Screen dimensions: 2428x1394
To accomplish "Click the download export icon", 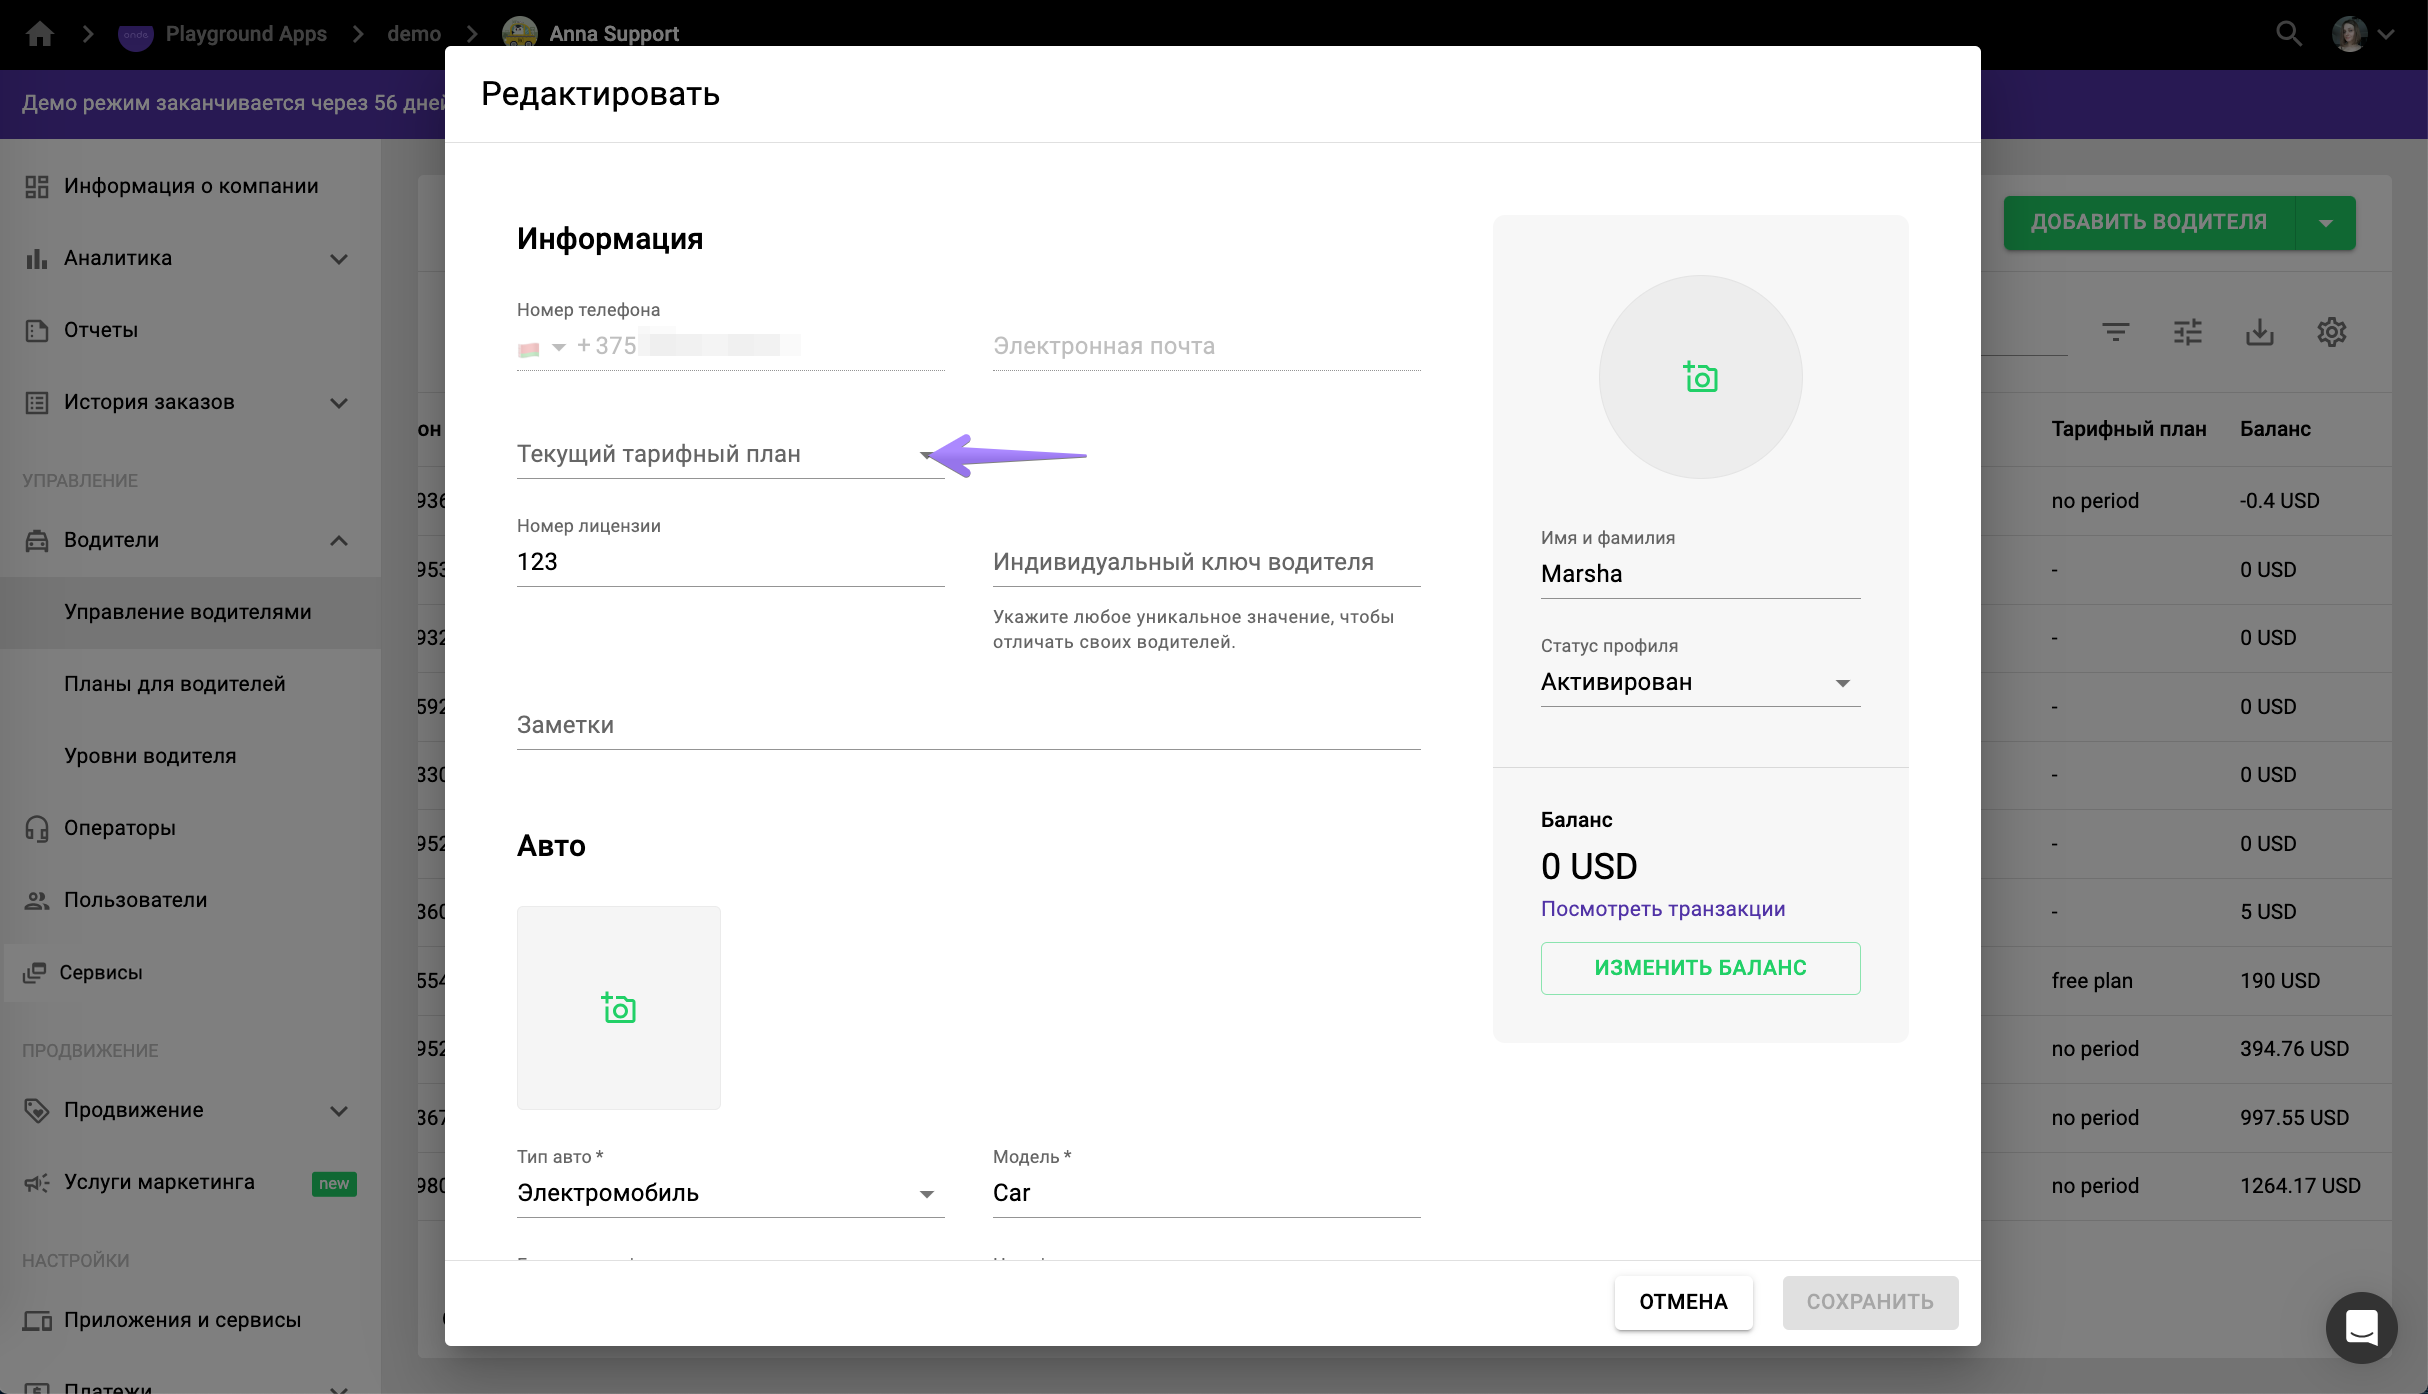I will pyautogui.click(x=2259, y=332).
